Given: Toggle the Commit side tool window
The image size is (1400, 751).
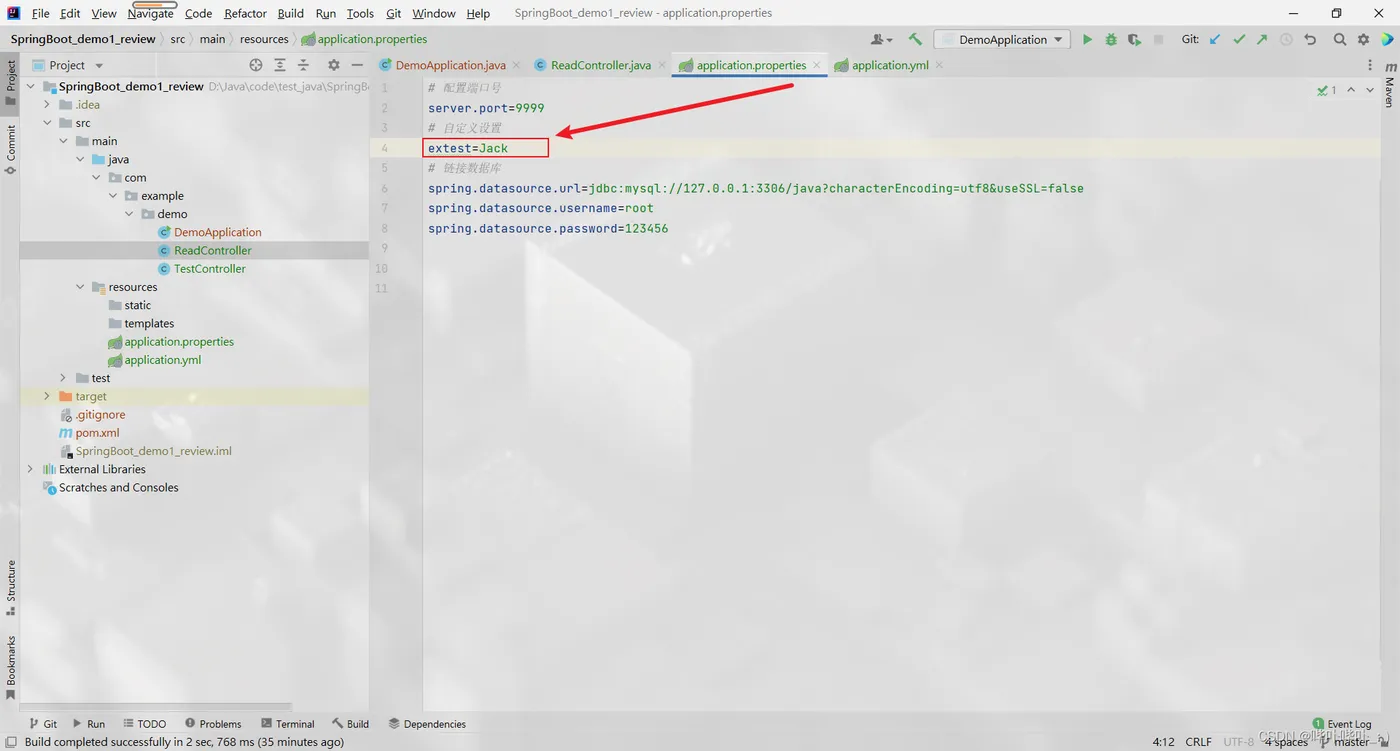Looking at the screenshot, I should (x=11, y=150).
